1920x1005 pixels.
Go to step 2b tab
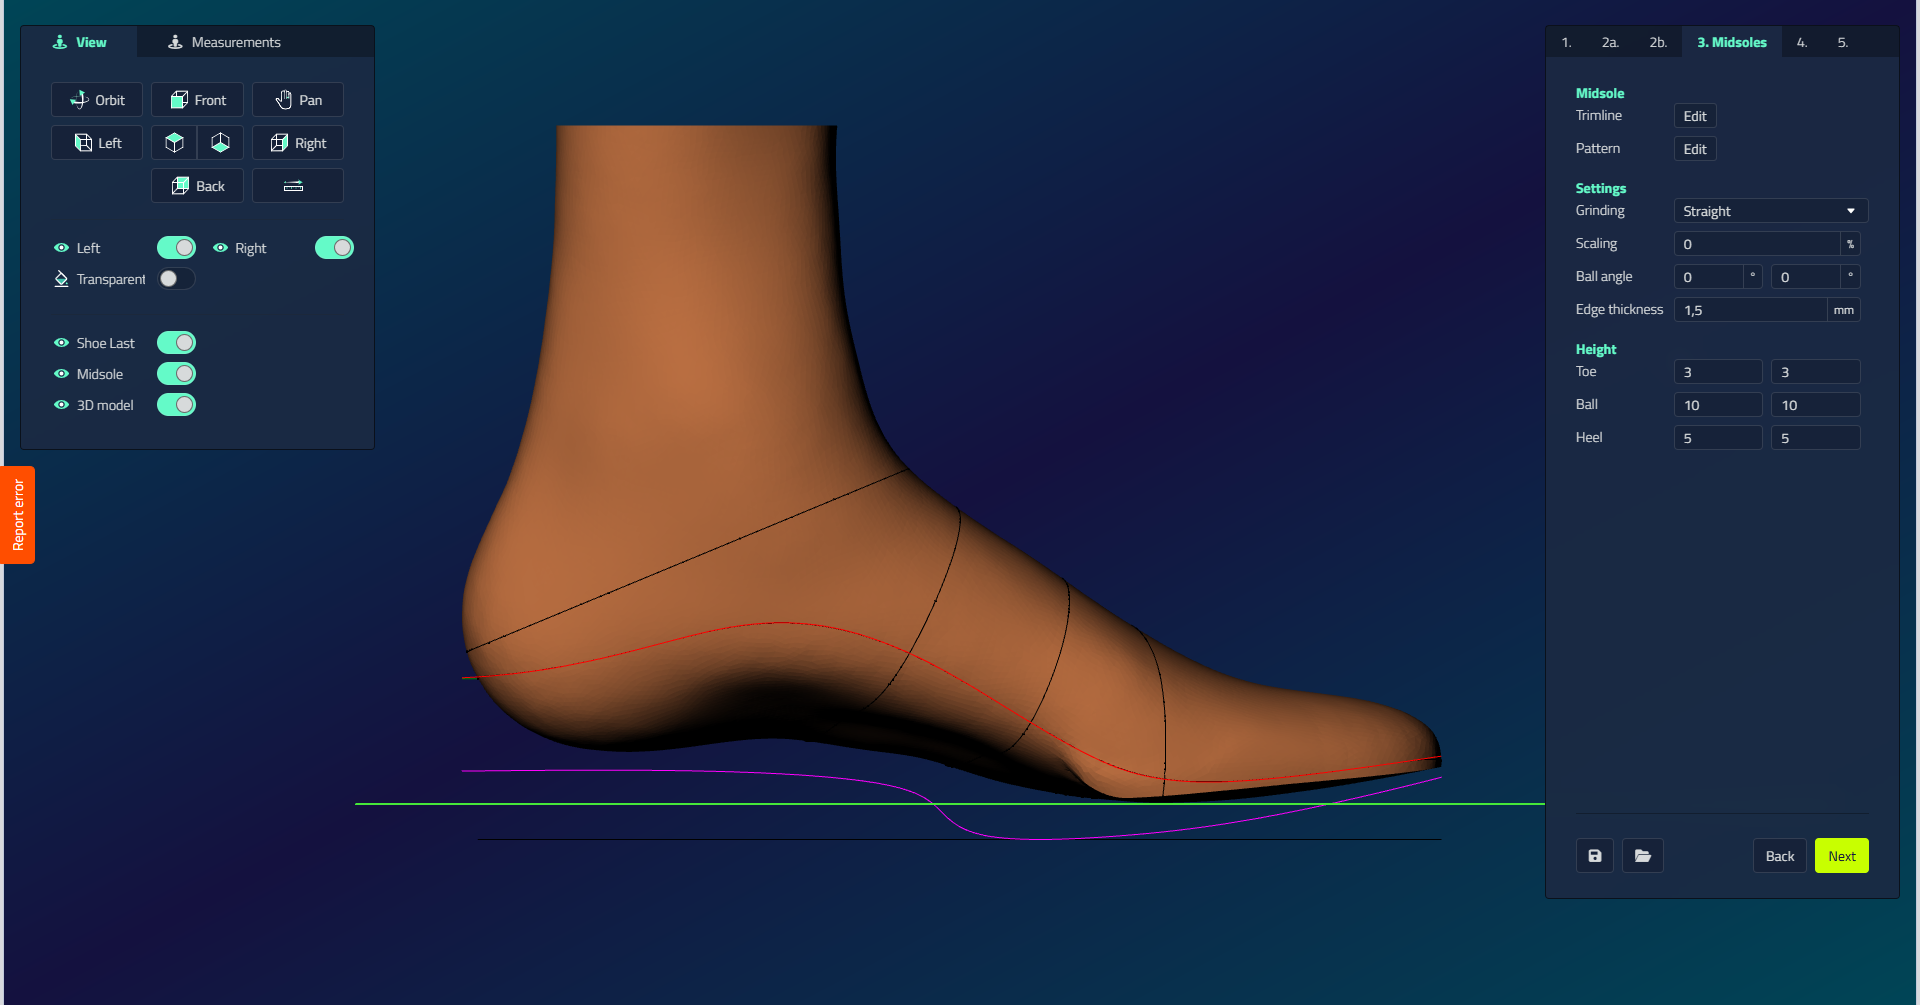pos(1658,42)
